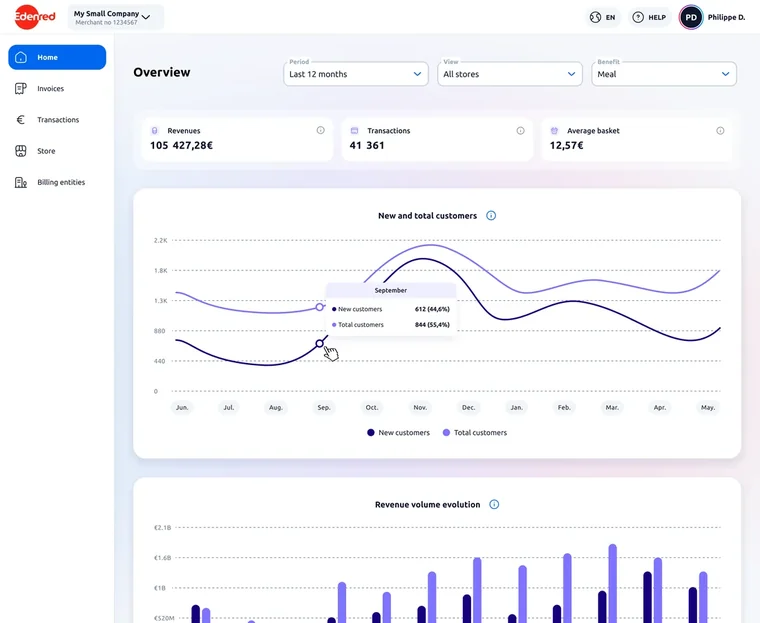Click the September tooltip header
This screenshot has height=623, width=760.
391,290
